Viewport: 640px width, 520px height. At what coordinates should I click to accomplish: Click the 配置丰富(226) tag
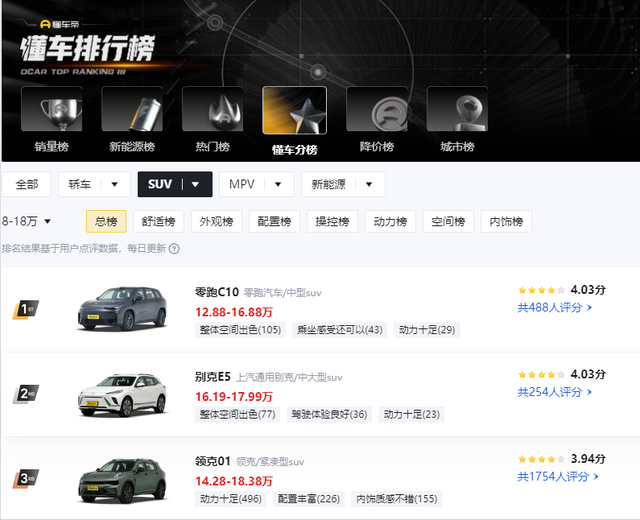click(309, 499)
